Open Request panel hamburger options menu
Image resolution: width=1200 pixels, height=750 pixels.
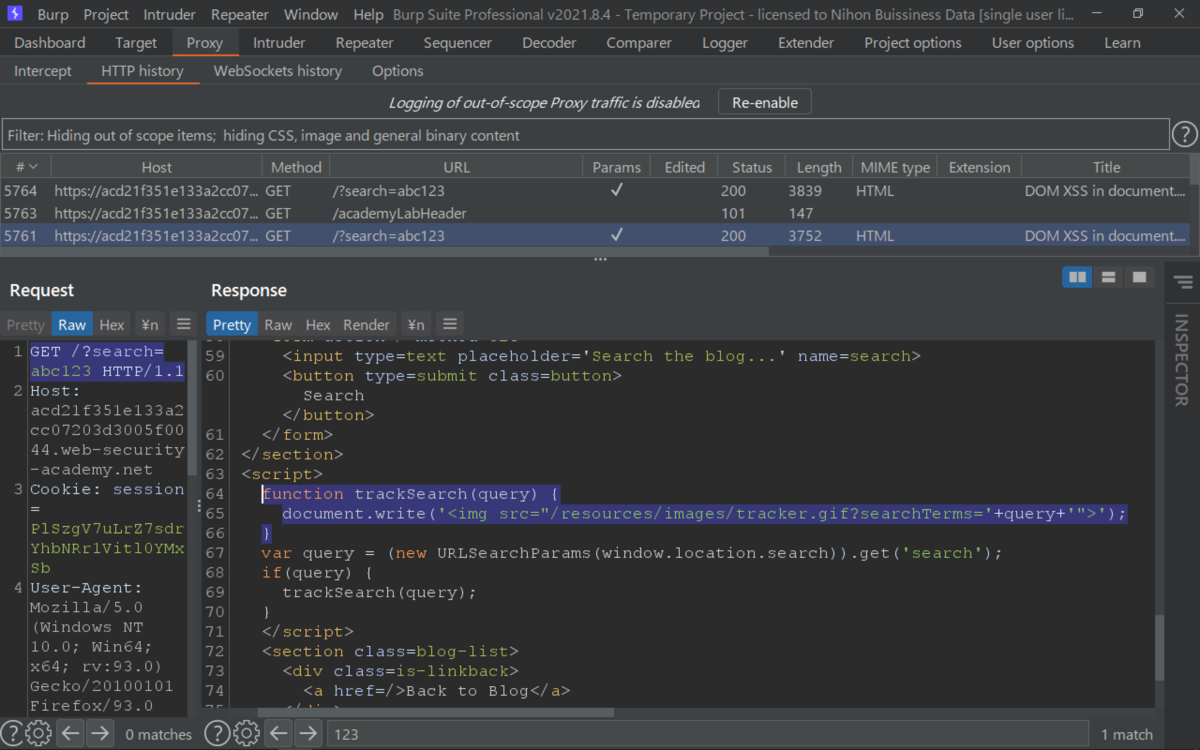click(182, 324)
